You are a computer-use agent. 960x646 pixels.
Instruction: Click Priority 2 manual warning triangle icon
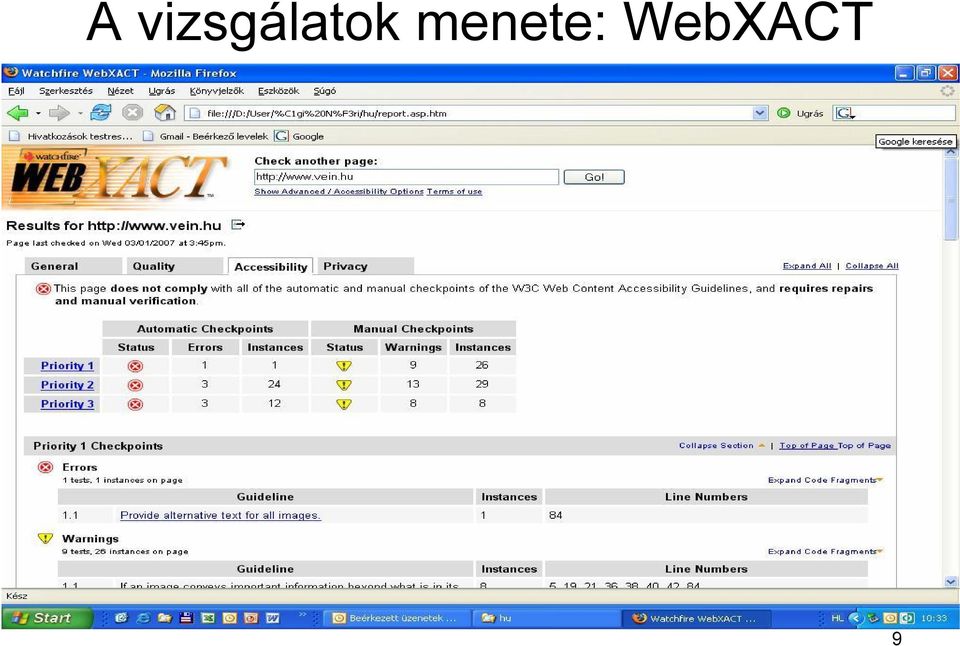[344, 385]
